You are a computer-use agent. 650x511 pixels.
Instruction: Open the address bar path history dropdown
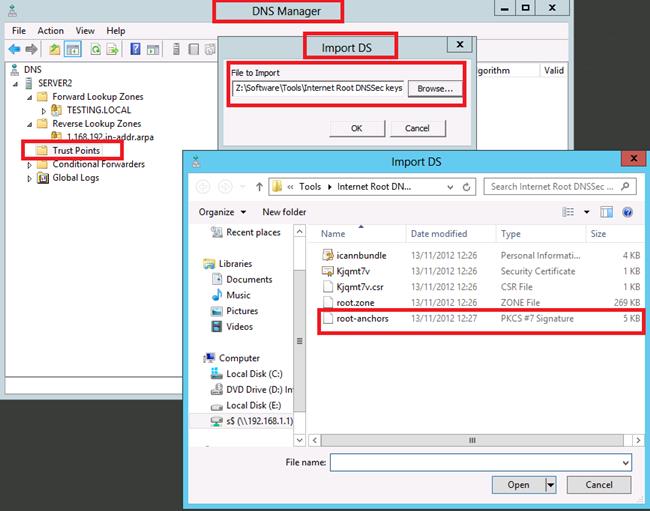click(x=450, y=187)
